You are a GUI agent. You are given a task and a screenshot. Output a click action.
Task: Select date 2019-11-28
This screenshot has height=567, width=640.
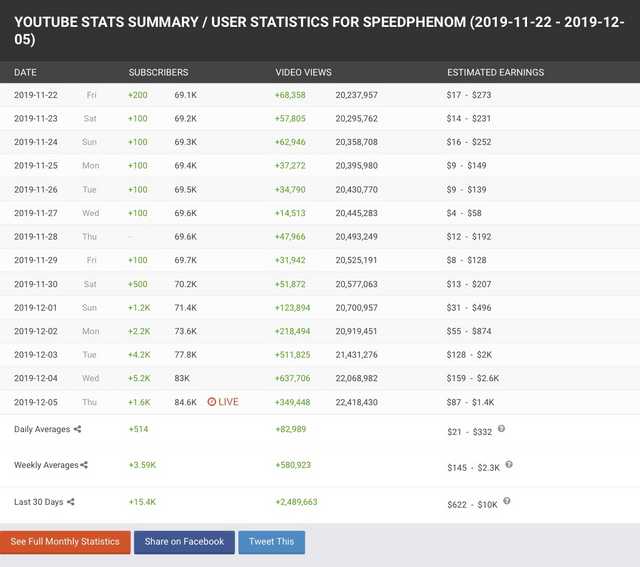(x=36, y=237)
